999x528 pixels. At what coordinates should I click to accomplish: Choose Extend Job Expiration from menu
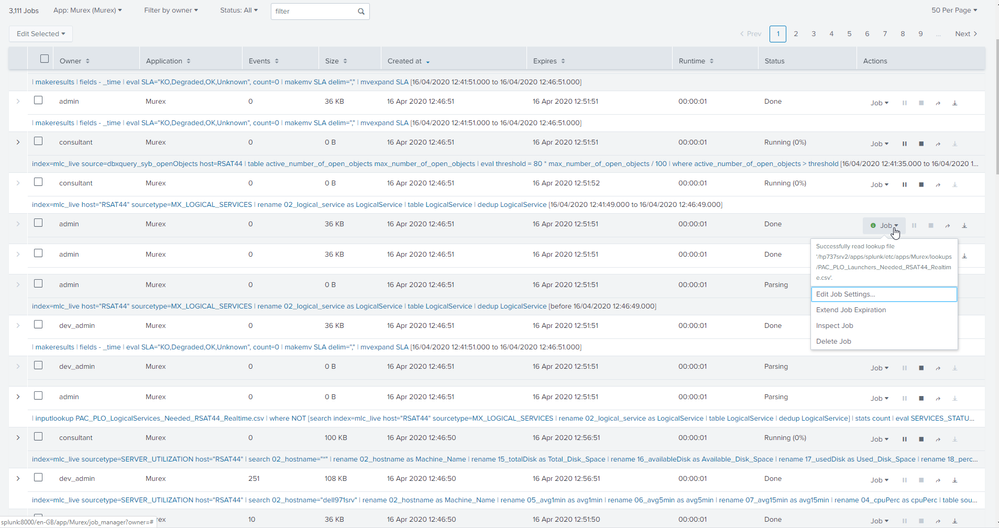(884, 310)
